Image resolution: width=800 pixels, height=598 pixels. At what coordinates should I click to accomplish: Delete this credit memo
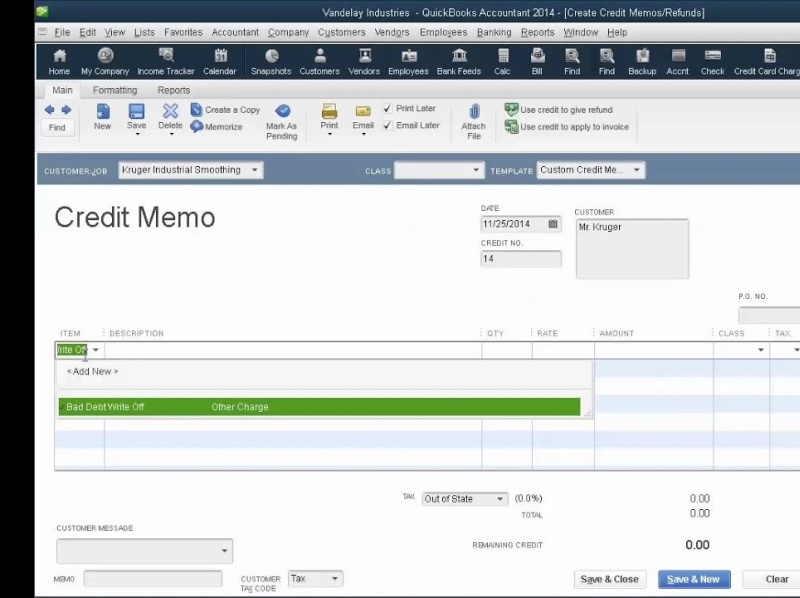click(170, 117)
